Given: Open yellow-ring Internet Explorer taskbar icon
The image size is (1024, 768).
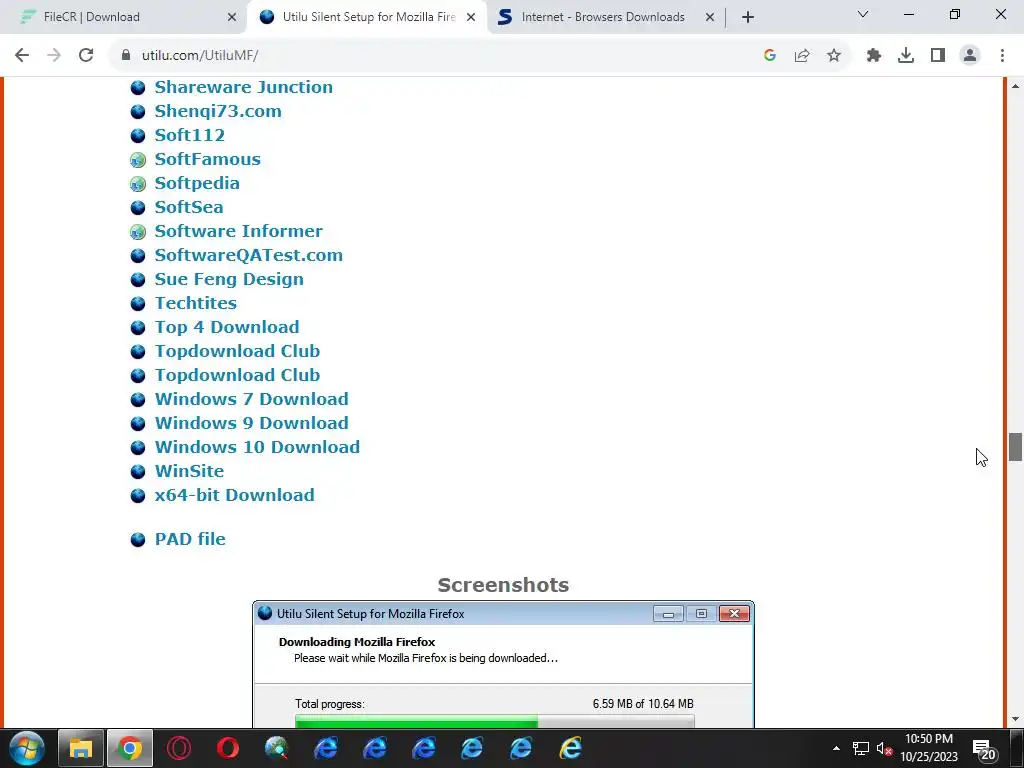Looking at the screenshot, I should tap(570, 748).
